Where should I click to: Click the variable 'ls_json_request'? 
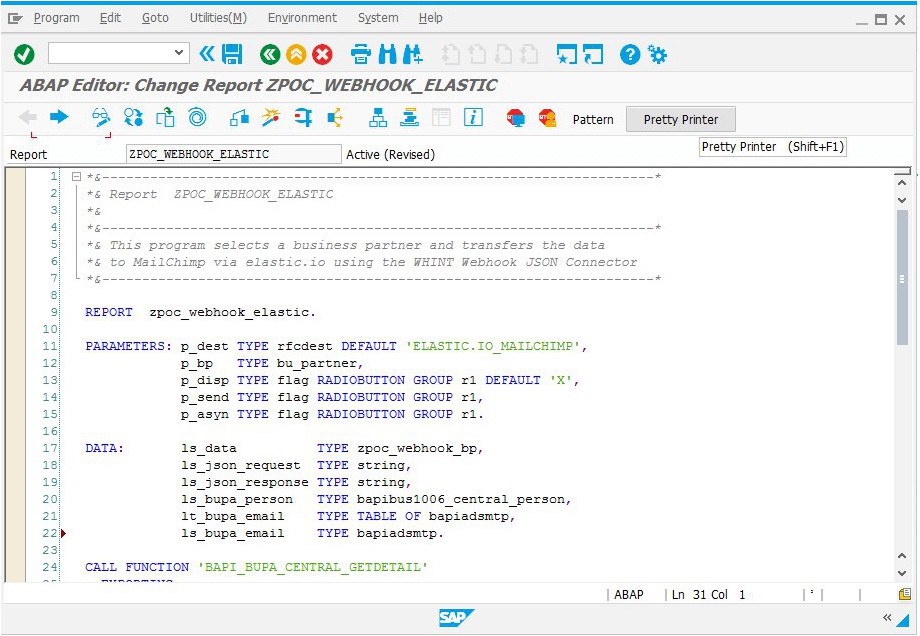[x=241, y=465]
